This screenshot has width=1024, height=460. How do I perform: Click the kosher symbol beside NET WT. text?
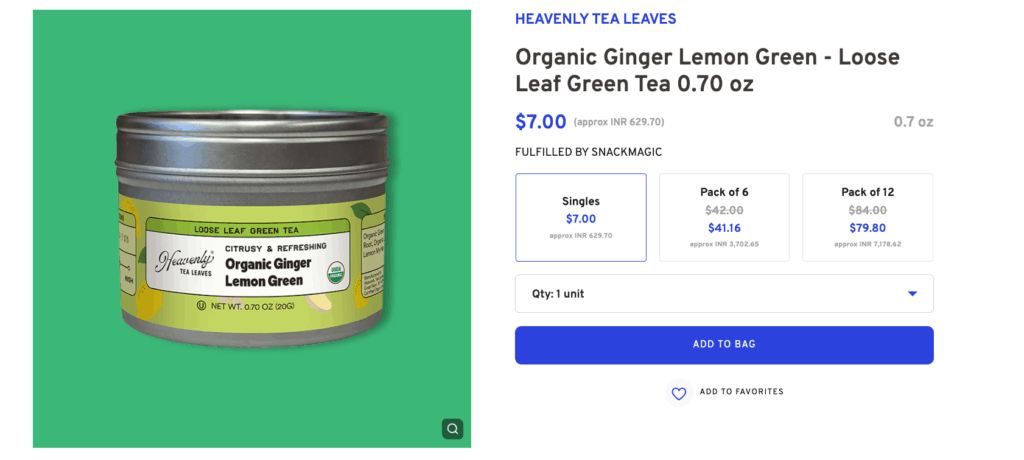coord(201,304)
